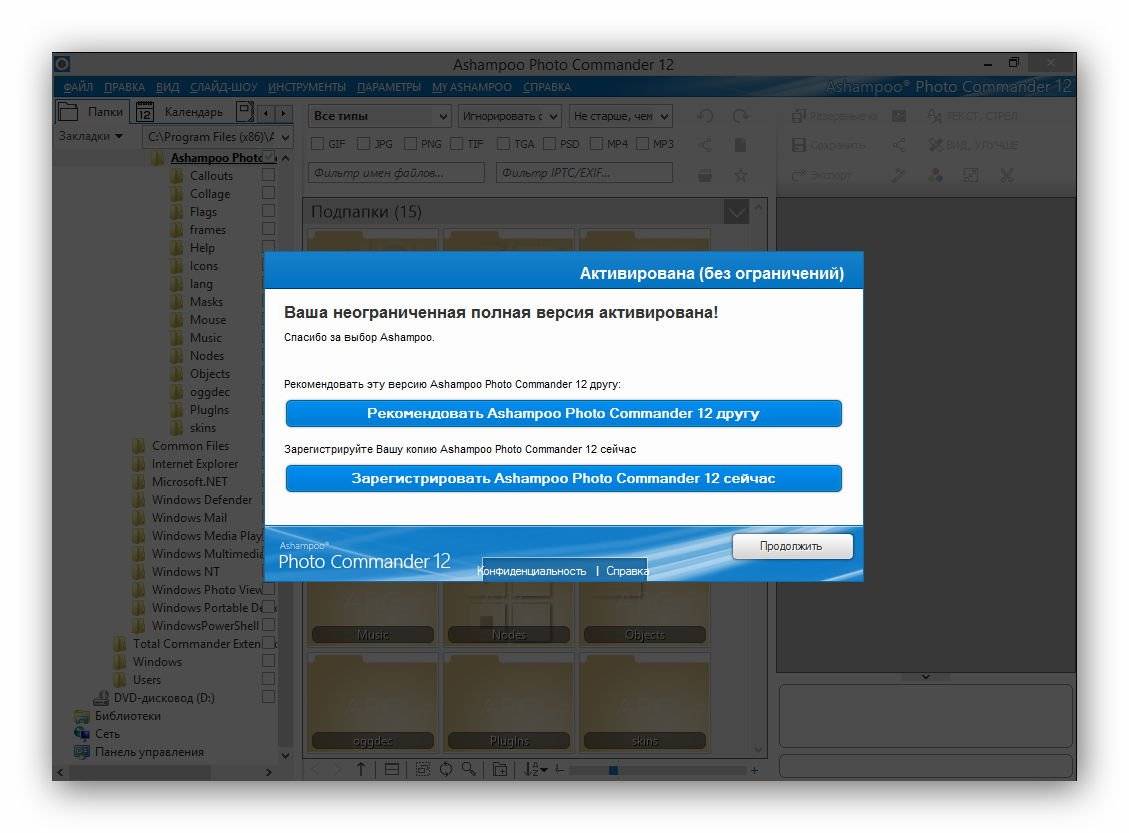This screenshot has height=833, width=1129.
Task: Click the Сохранить button in right toolbar
Action: tap(828, 145)
